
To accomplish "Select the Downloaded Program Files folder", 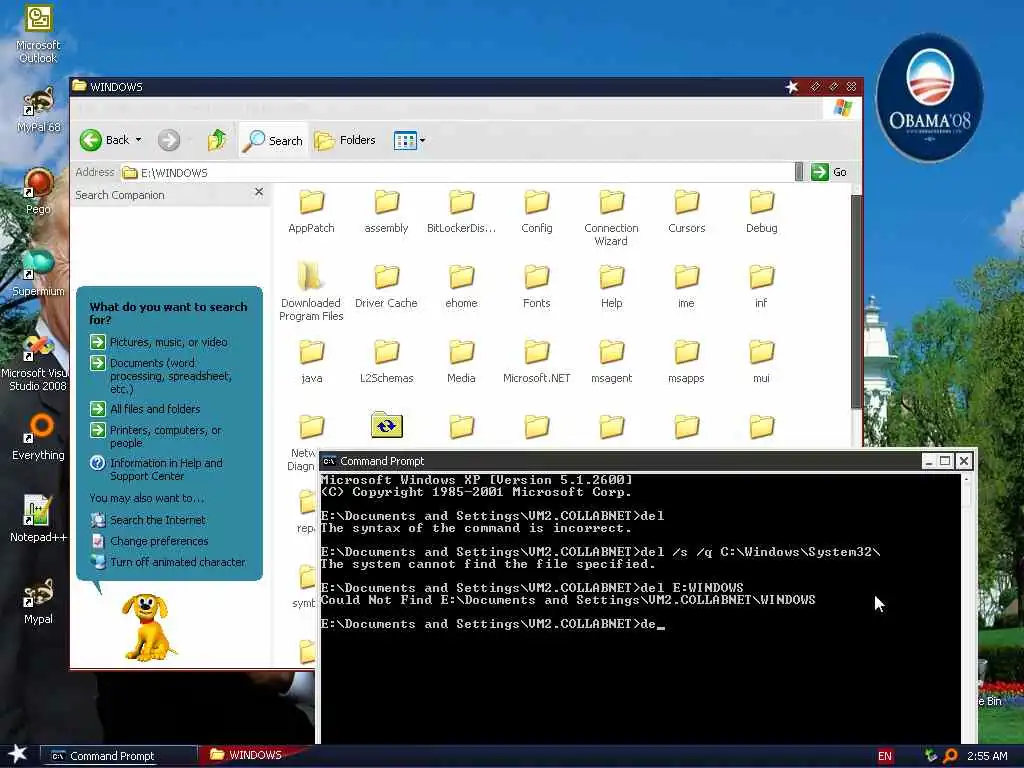I will pyautogui.click(x=311, y=292).
